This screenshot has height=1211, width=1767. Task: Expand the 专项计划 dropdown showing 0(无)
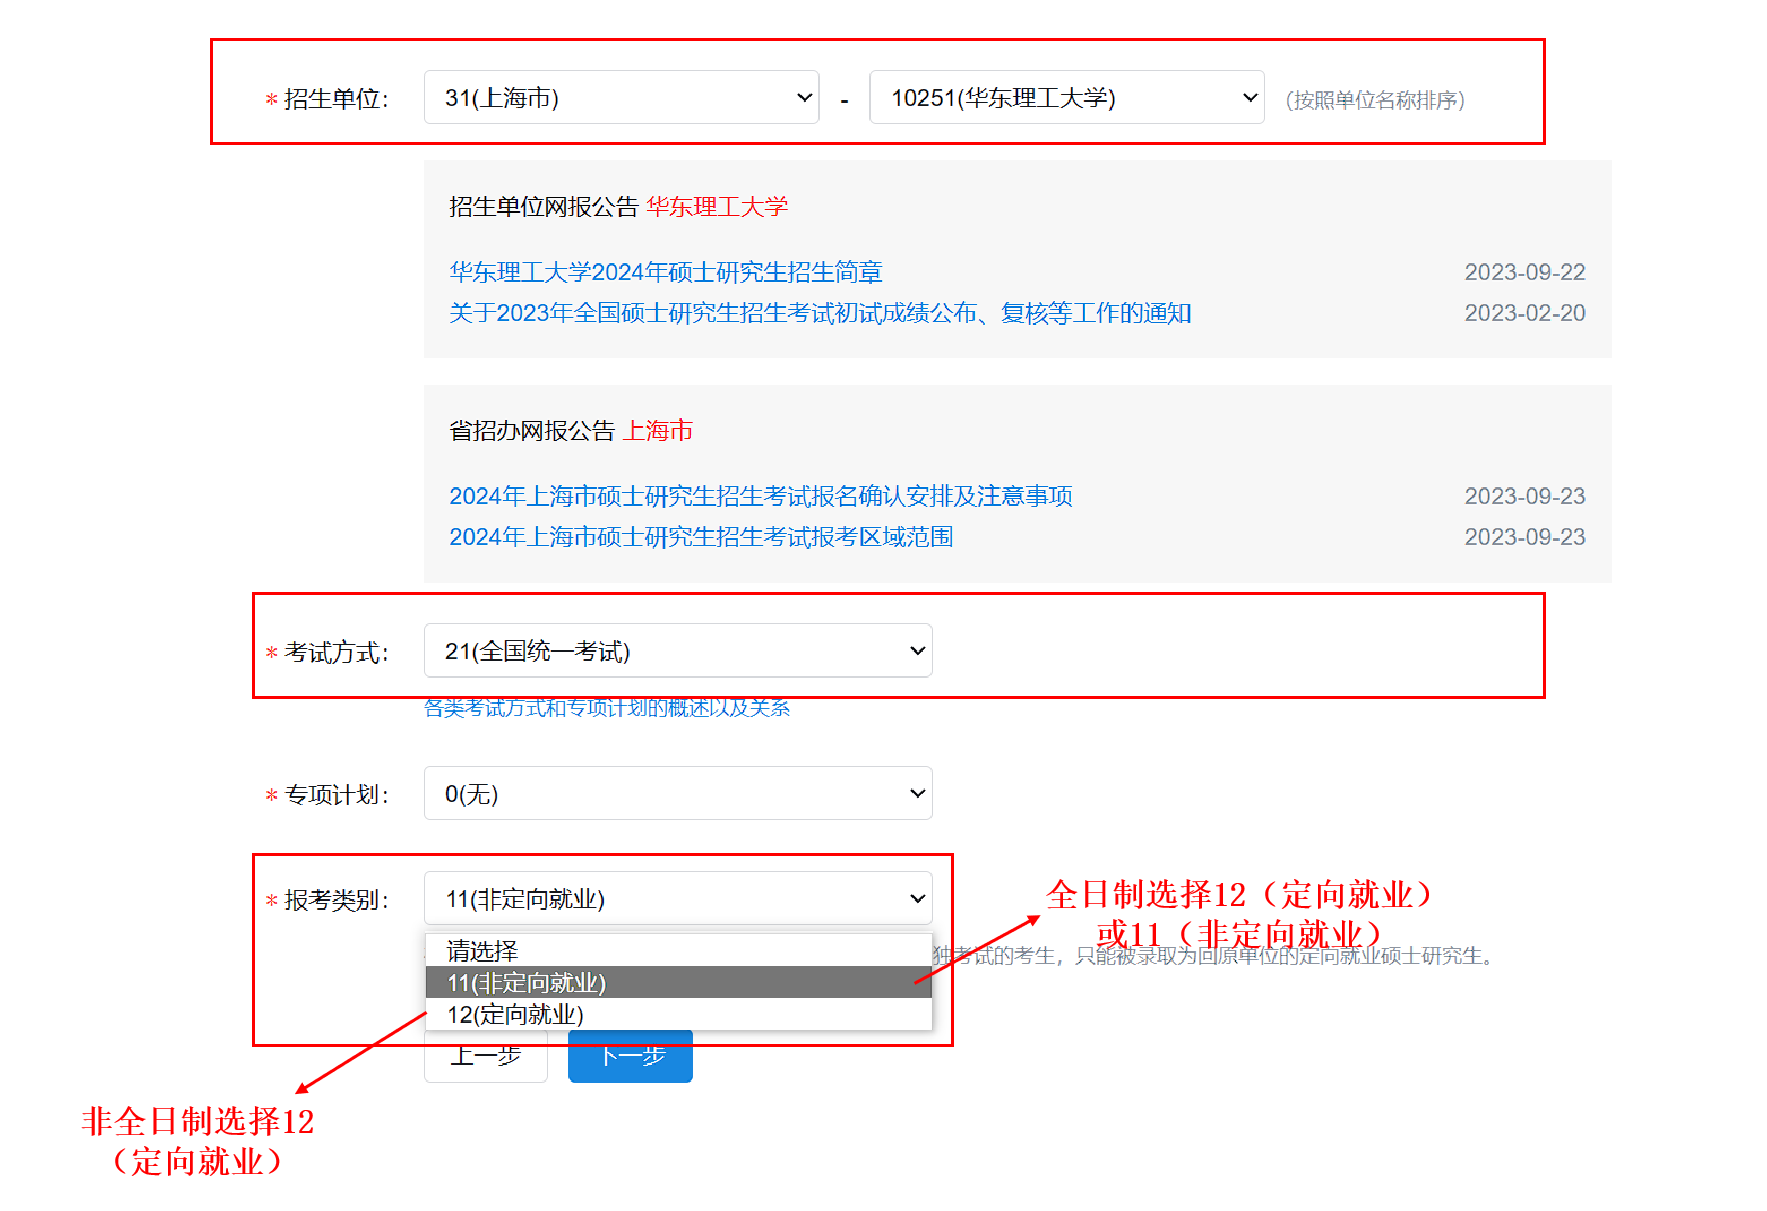[677, 794]
